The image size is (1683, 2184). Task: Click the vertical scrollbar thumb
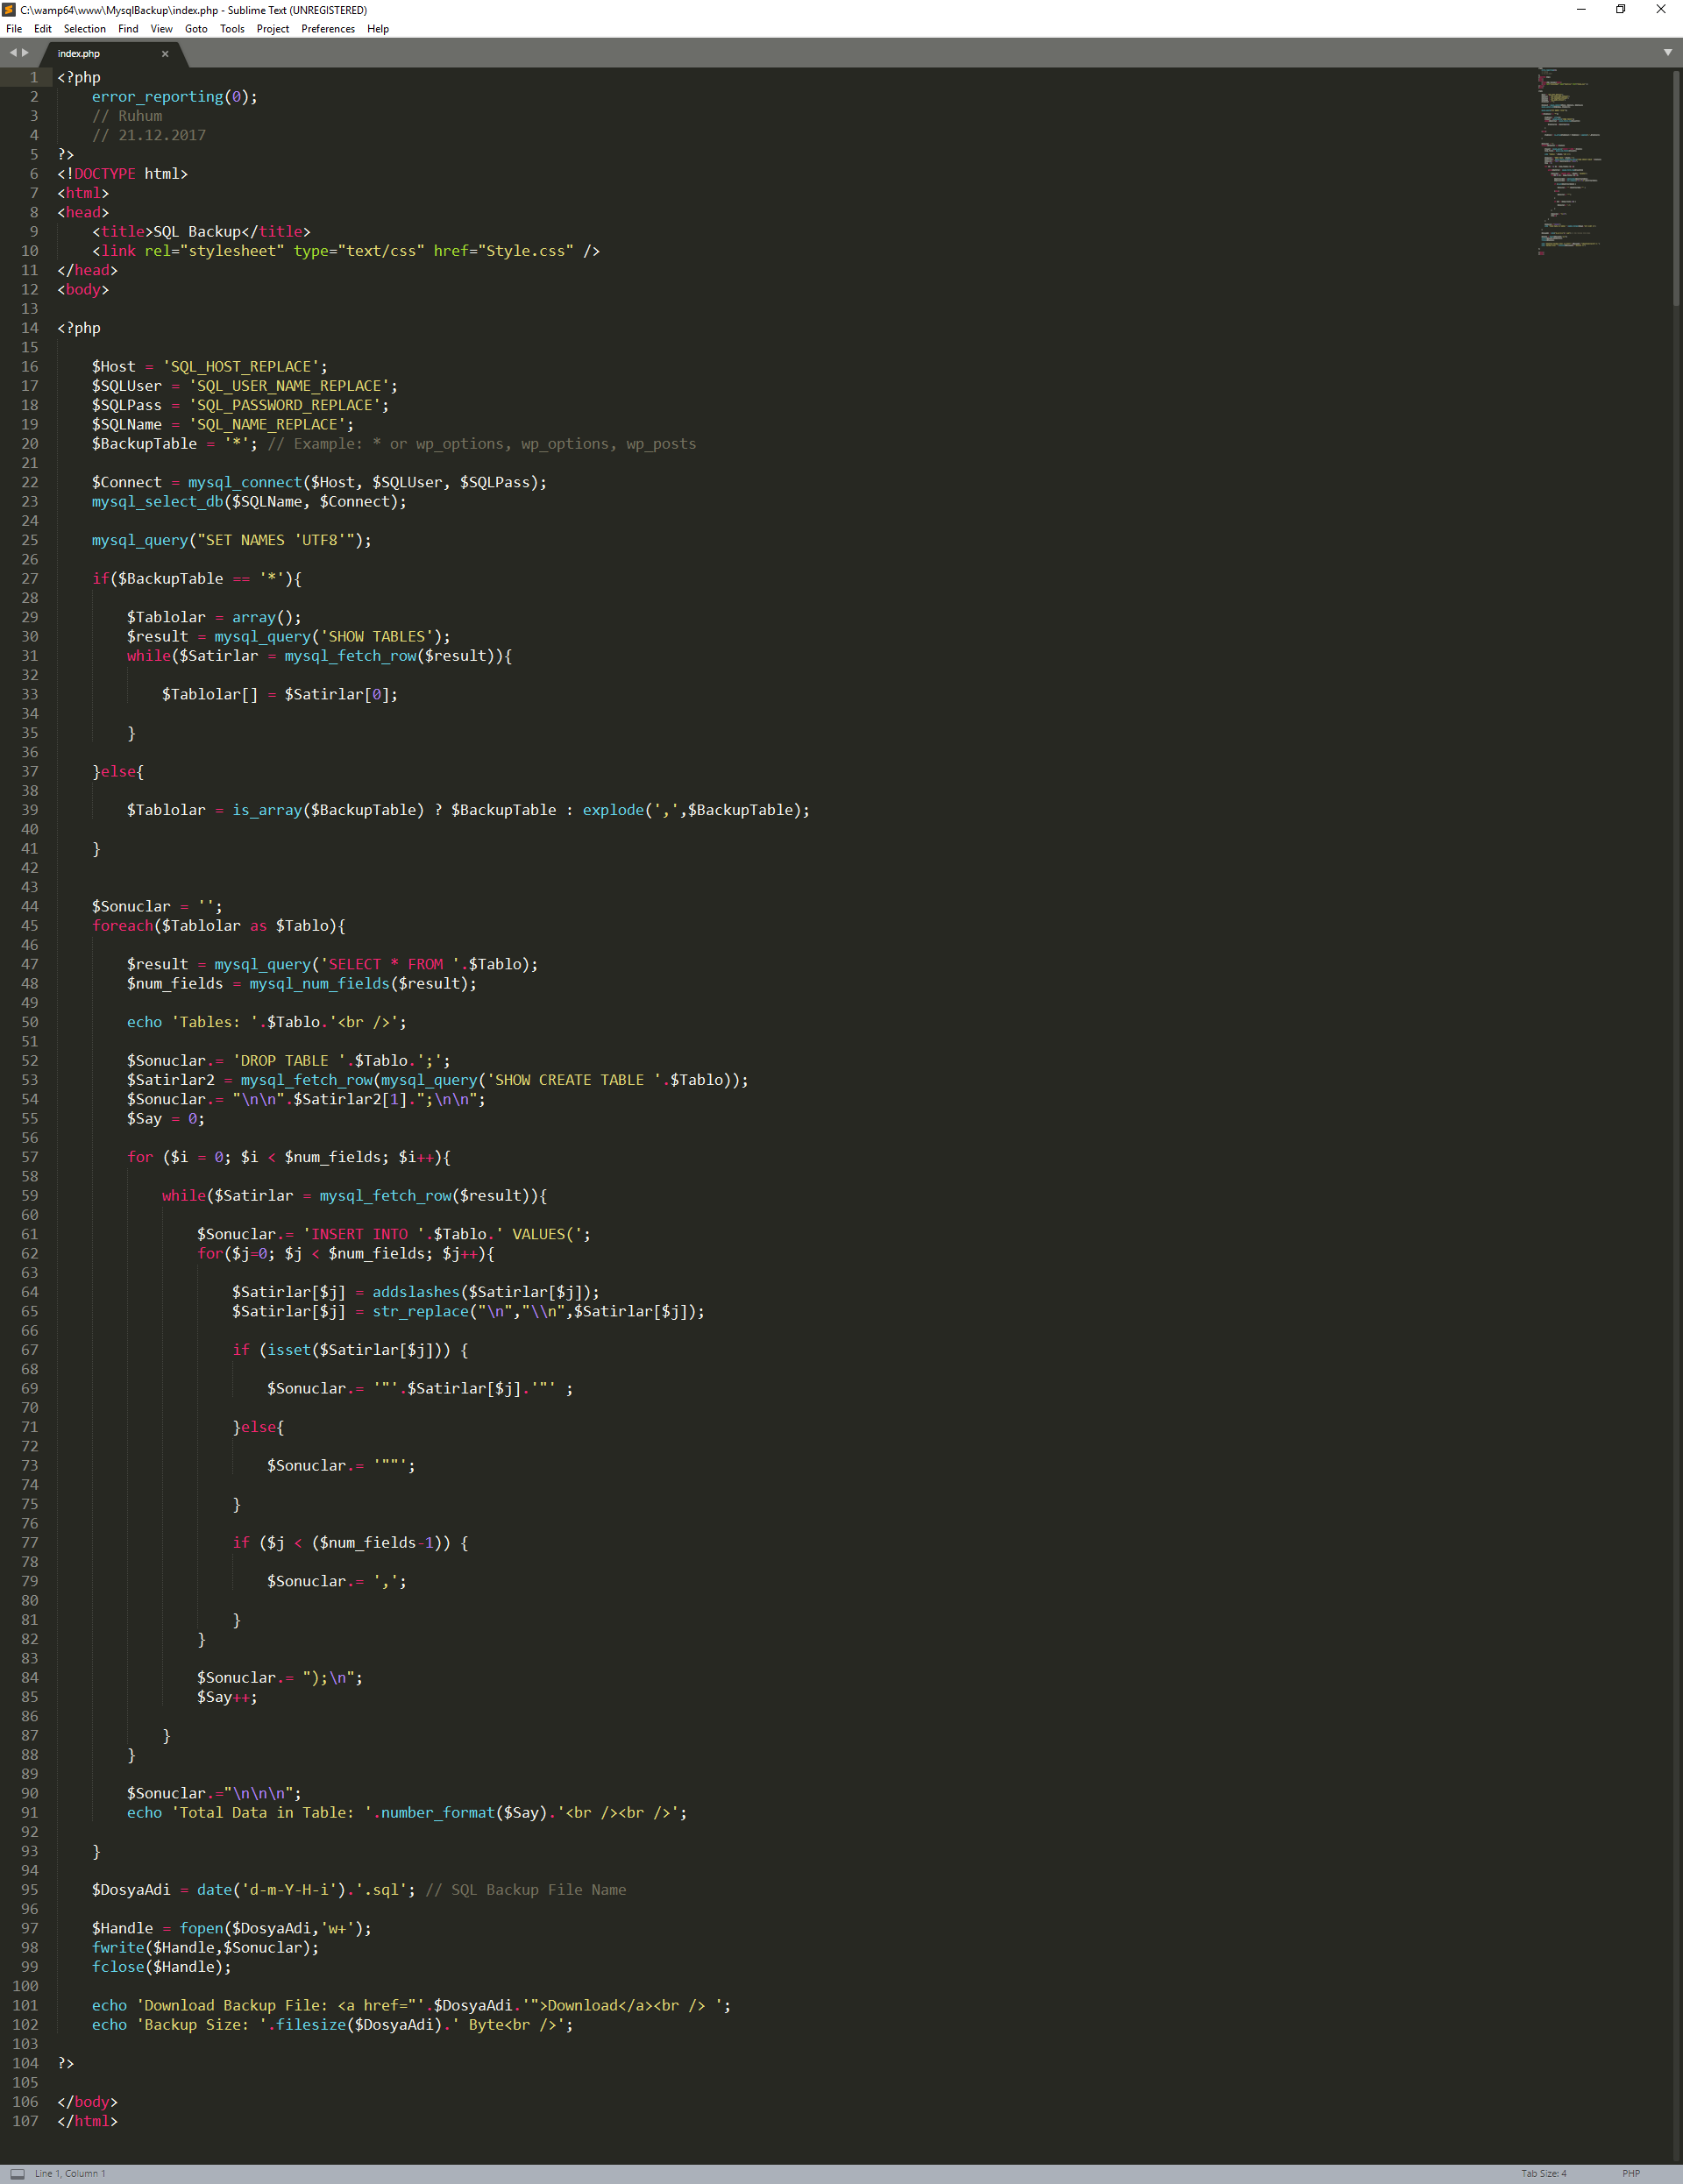pos(1676,190)
